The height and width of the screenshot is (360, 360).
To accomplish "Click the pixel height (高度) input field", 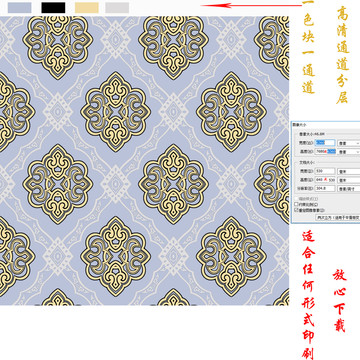I will click(325, 151).
